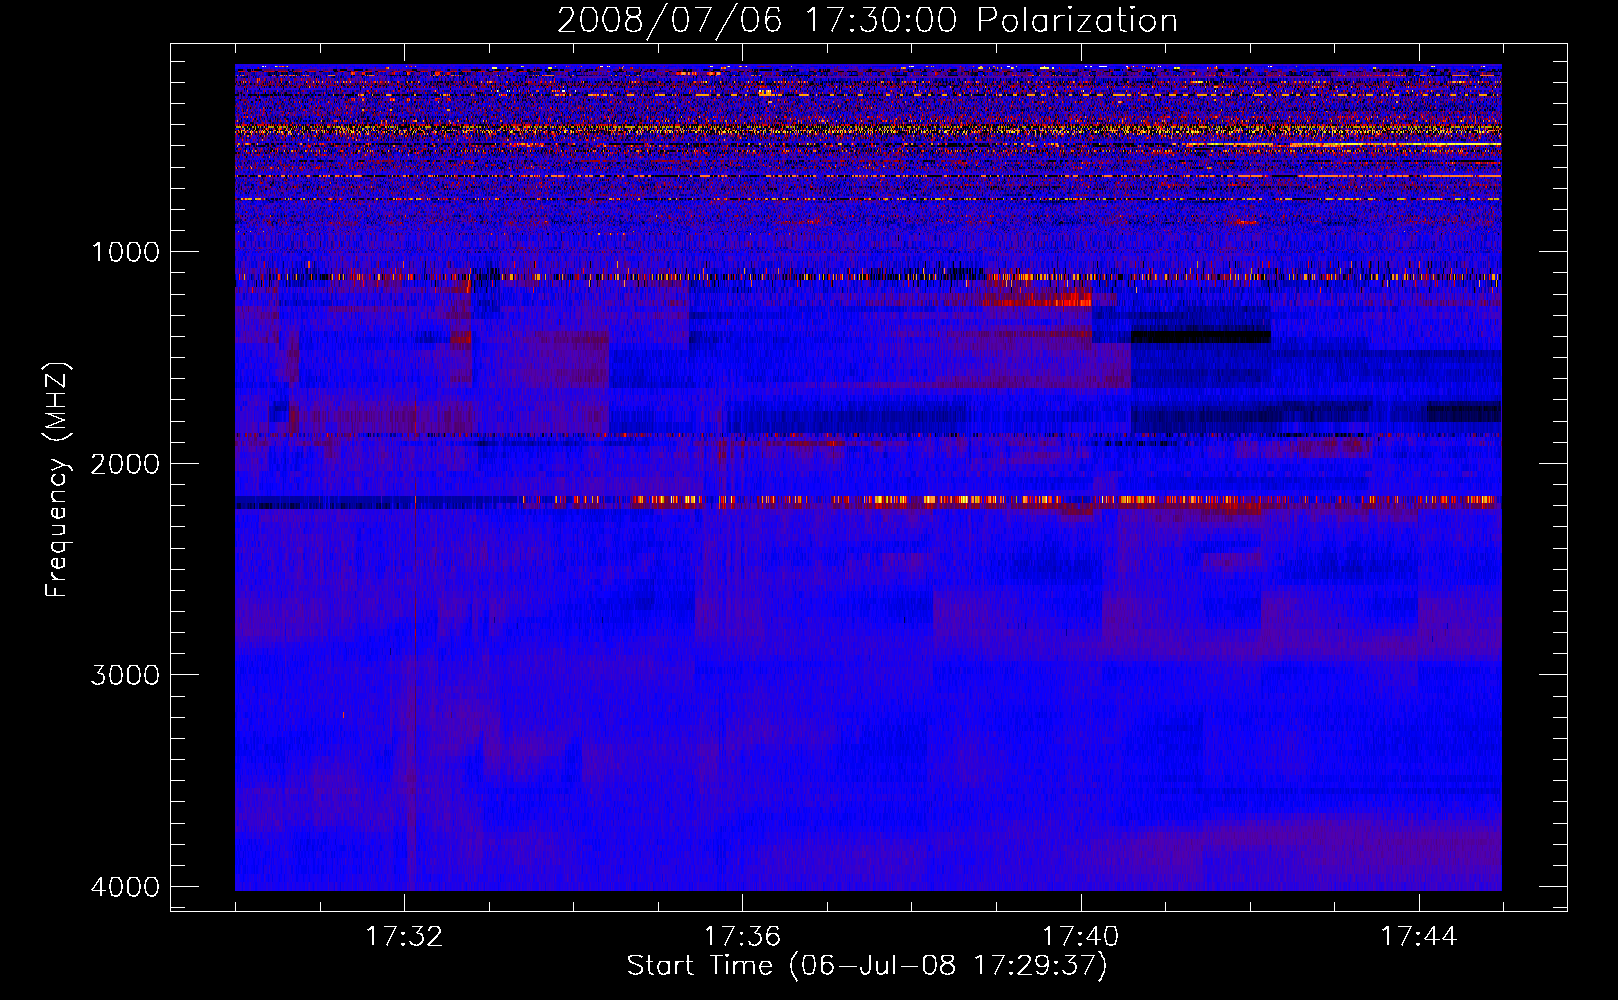Viewport: 1618px width, 1000px height.
Task: Click the plot title '2008/07/06 17:30:00 Polarization'
Action: click(x=867, y=21)
